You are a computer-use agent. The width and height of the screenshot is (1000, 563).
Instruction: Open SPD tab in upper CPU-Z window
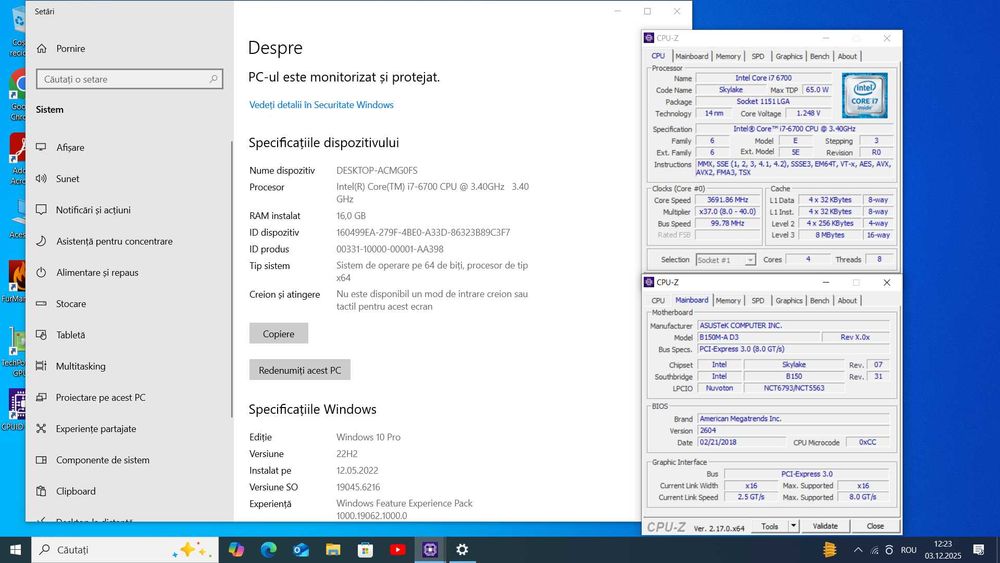(x=758, y=56)
